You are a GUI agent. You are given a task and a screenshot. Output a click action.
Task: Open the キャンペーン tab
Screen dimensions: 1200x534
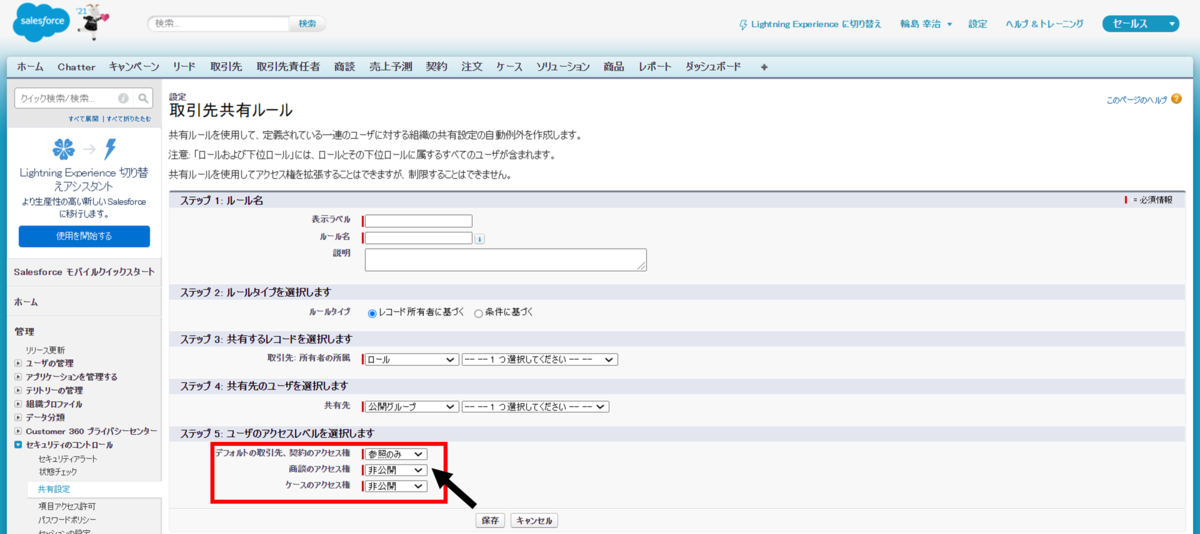(x=134, y=67)
